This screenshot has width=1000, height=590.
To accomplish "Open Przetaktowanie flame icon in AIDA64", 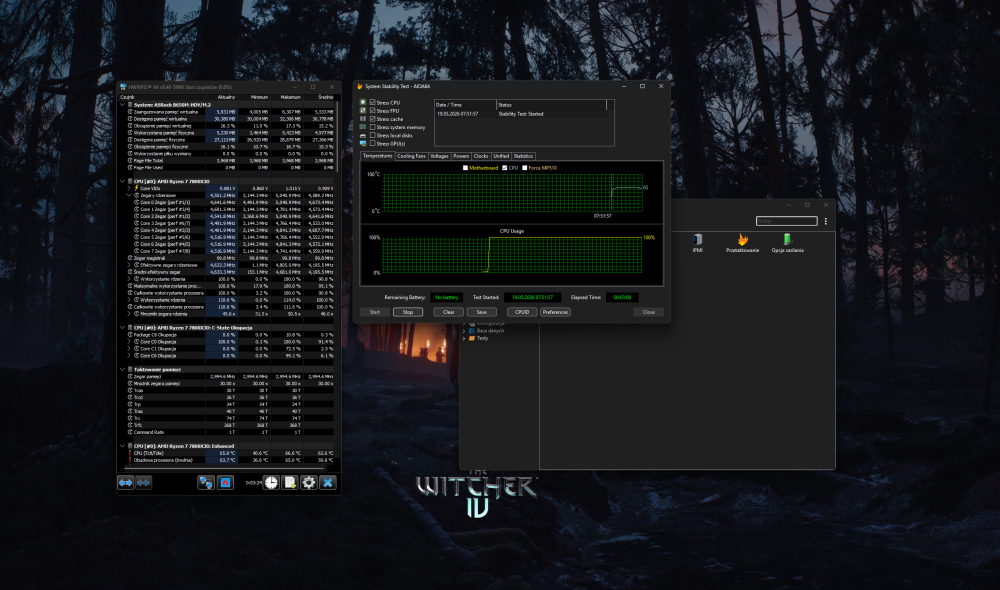I will 742,243.
